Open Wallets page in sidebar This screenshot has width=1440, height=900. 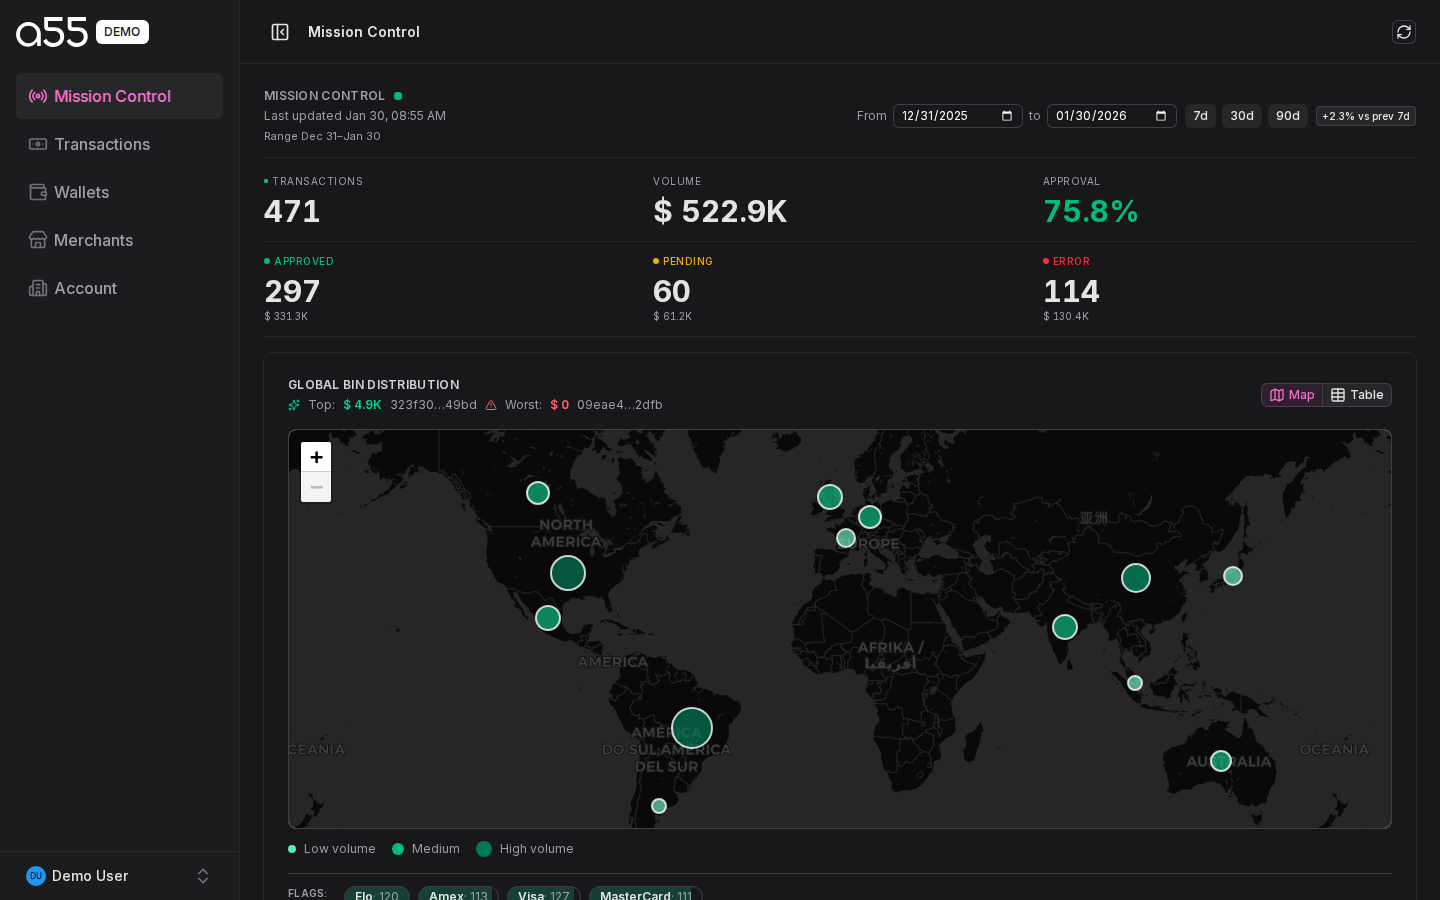[119, 192]
